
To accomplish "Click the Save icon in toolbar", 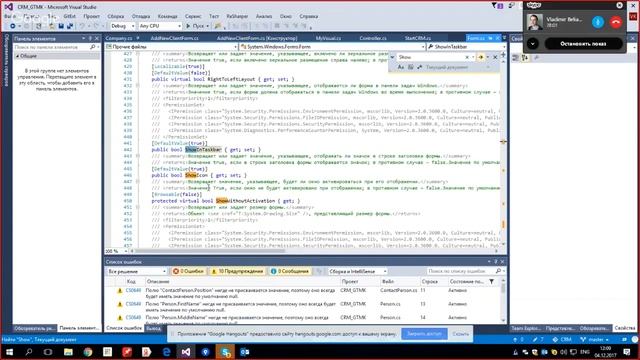I will pos(61,26).
